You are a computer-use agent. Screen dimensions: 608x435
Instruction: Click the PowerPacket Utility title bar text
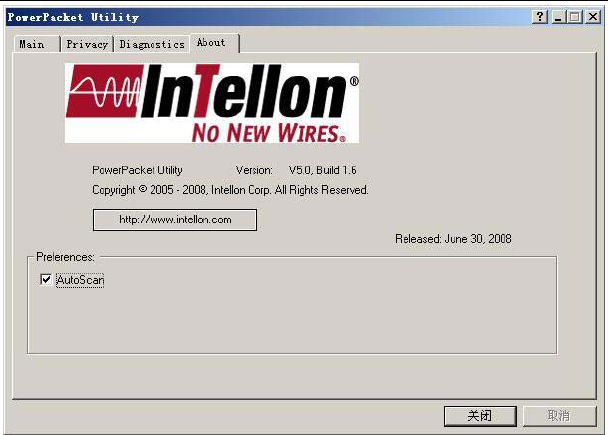click(73, 17)
